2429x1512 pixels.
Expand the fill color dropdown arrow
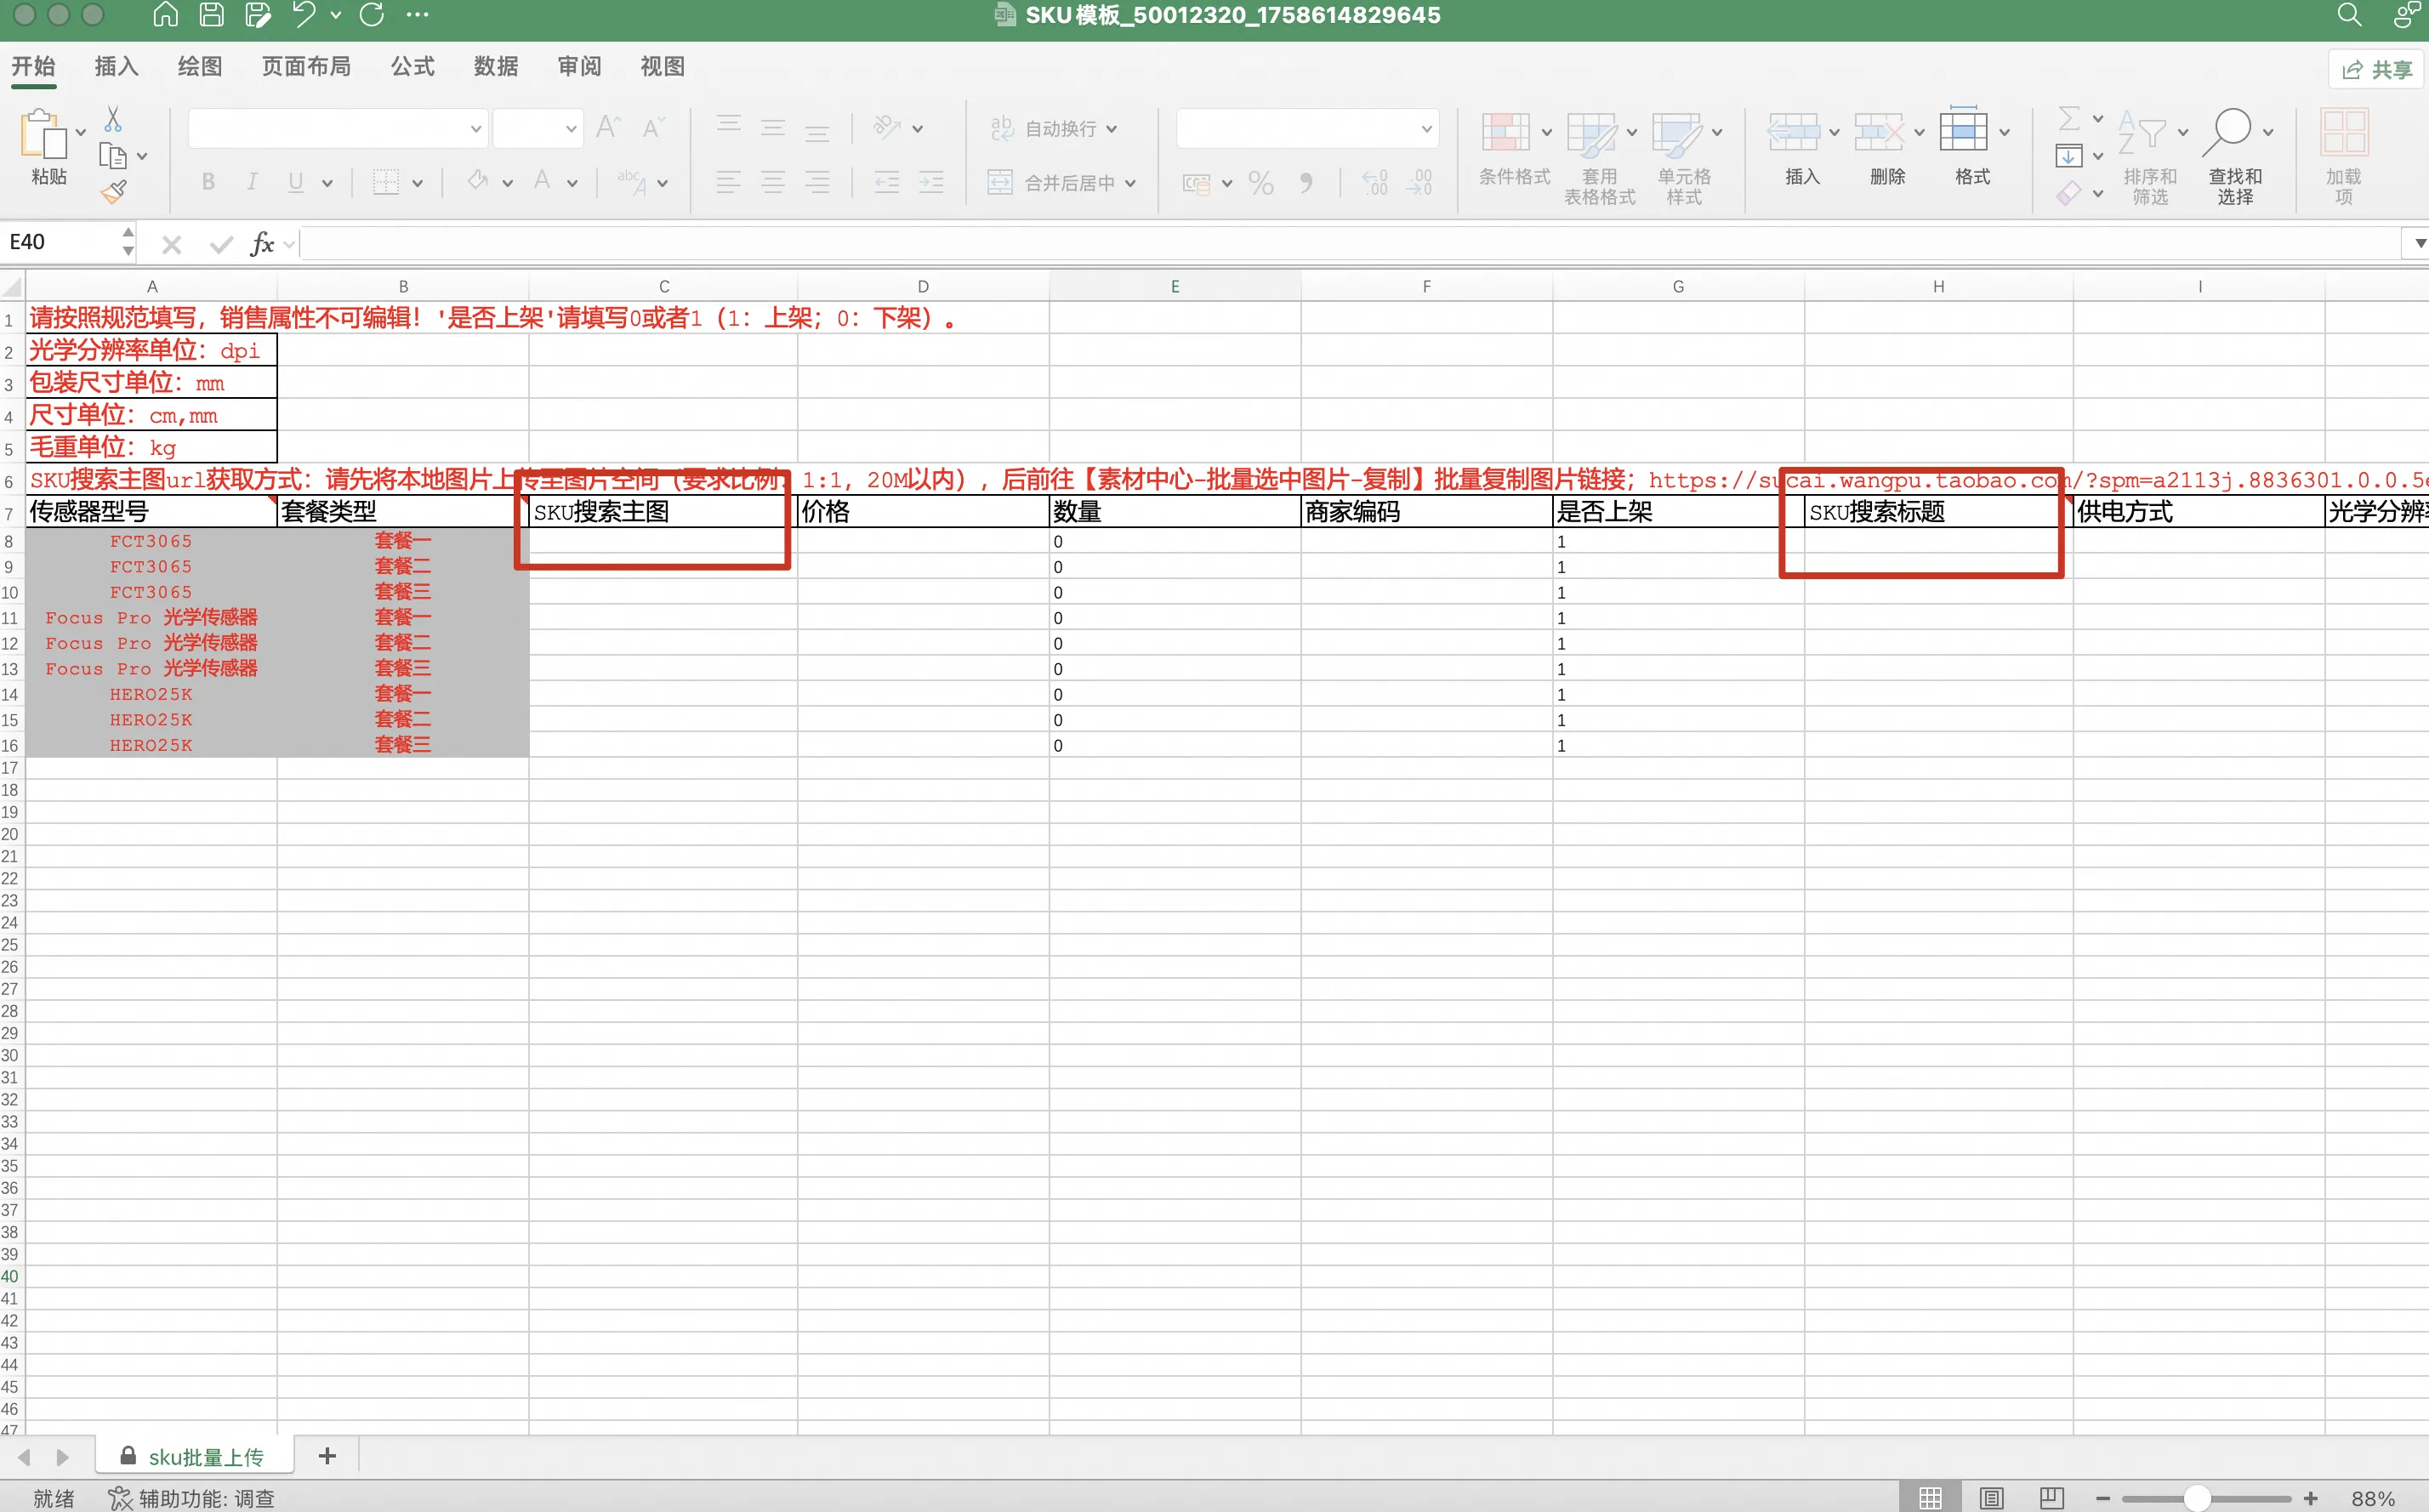tap(507, 183)
